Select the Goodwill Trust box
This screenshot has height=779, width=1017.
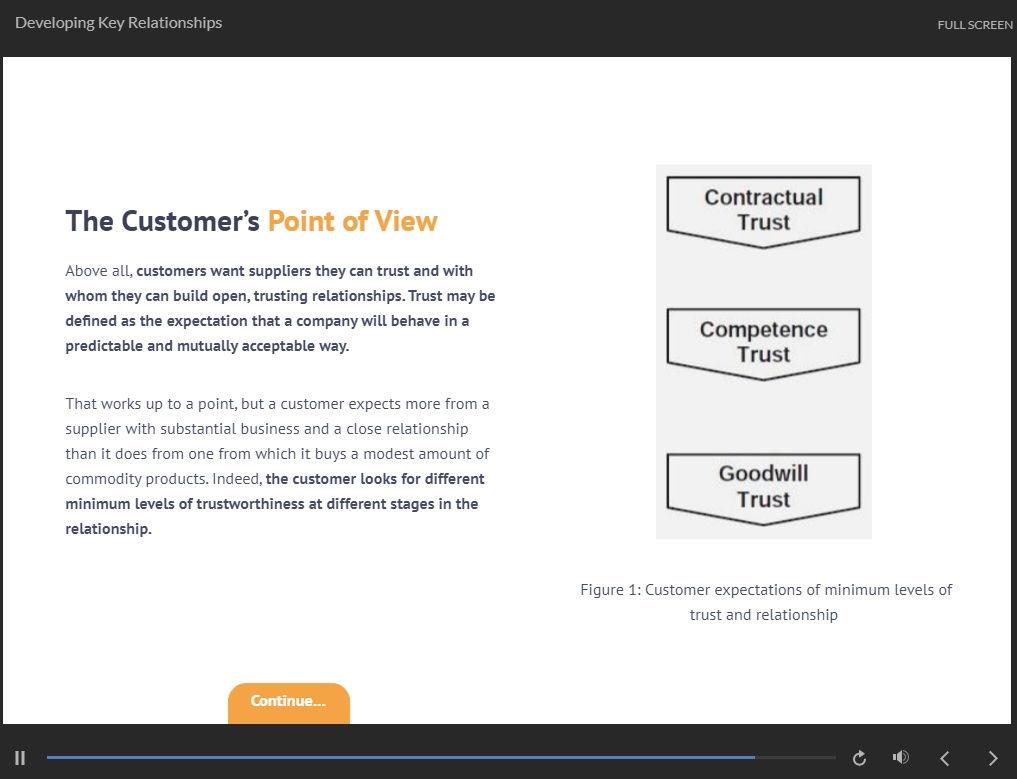(763, 487)
